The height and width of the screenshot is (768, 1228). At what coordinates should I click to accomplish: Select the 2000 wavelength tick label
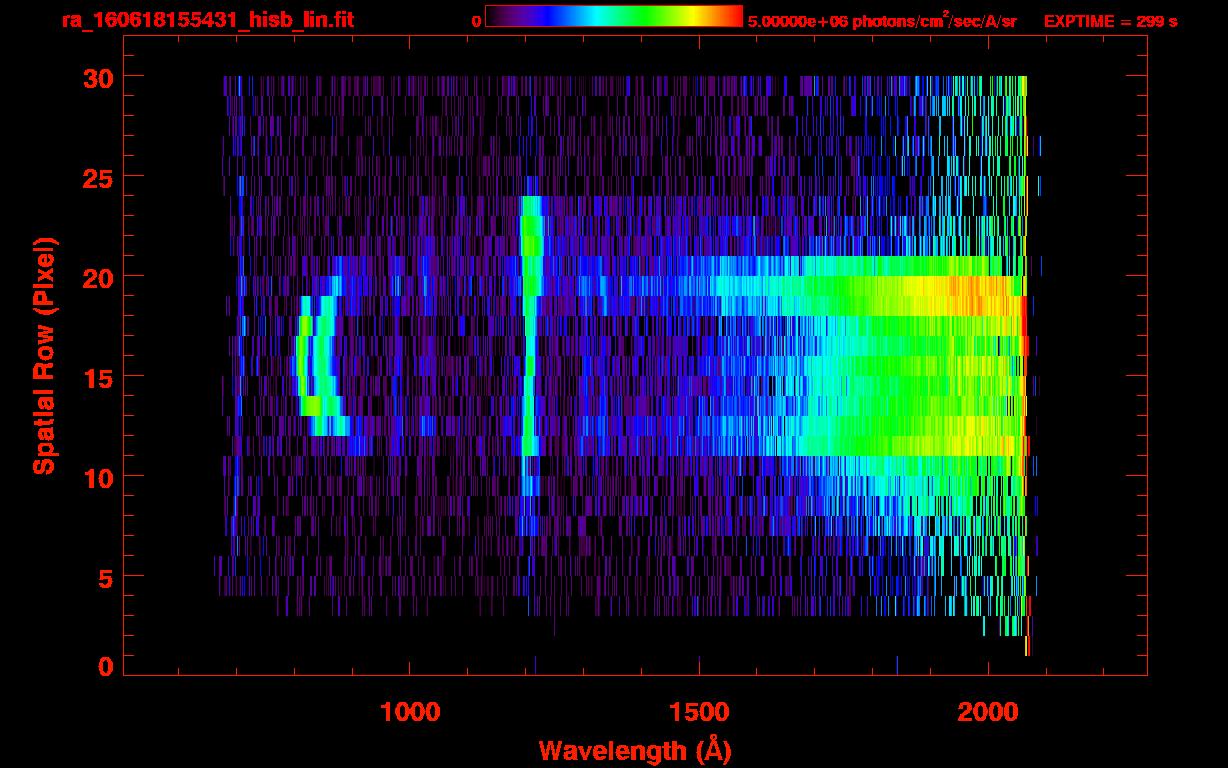click(989, 712)
